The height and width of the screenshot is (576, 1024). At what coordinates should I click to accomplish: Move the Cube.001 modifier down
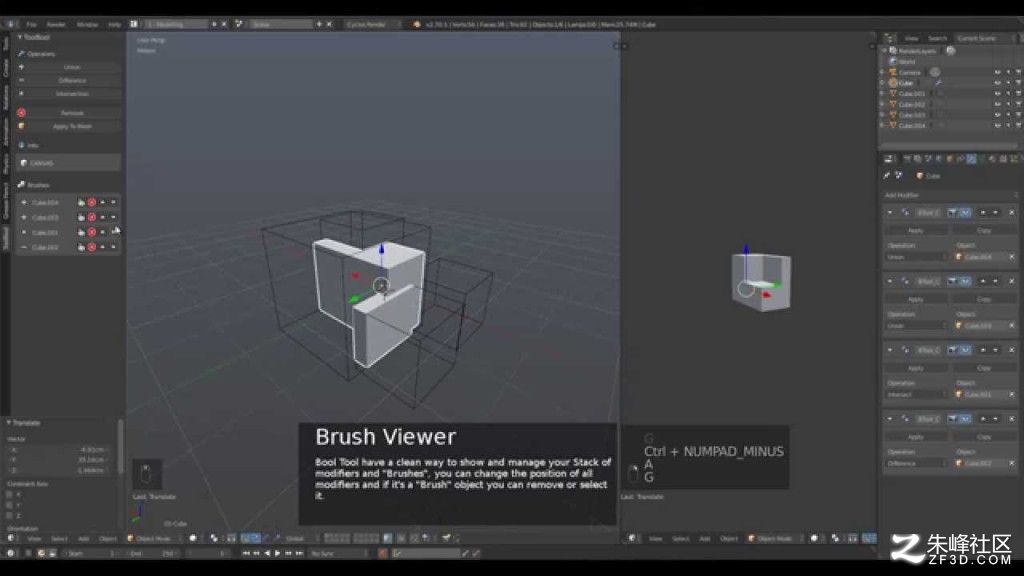[995, 350]
